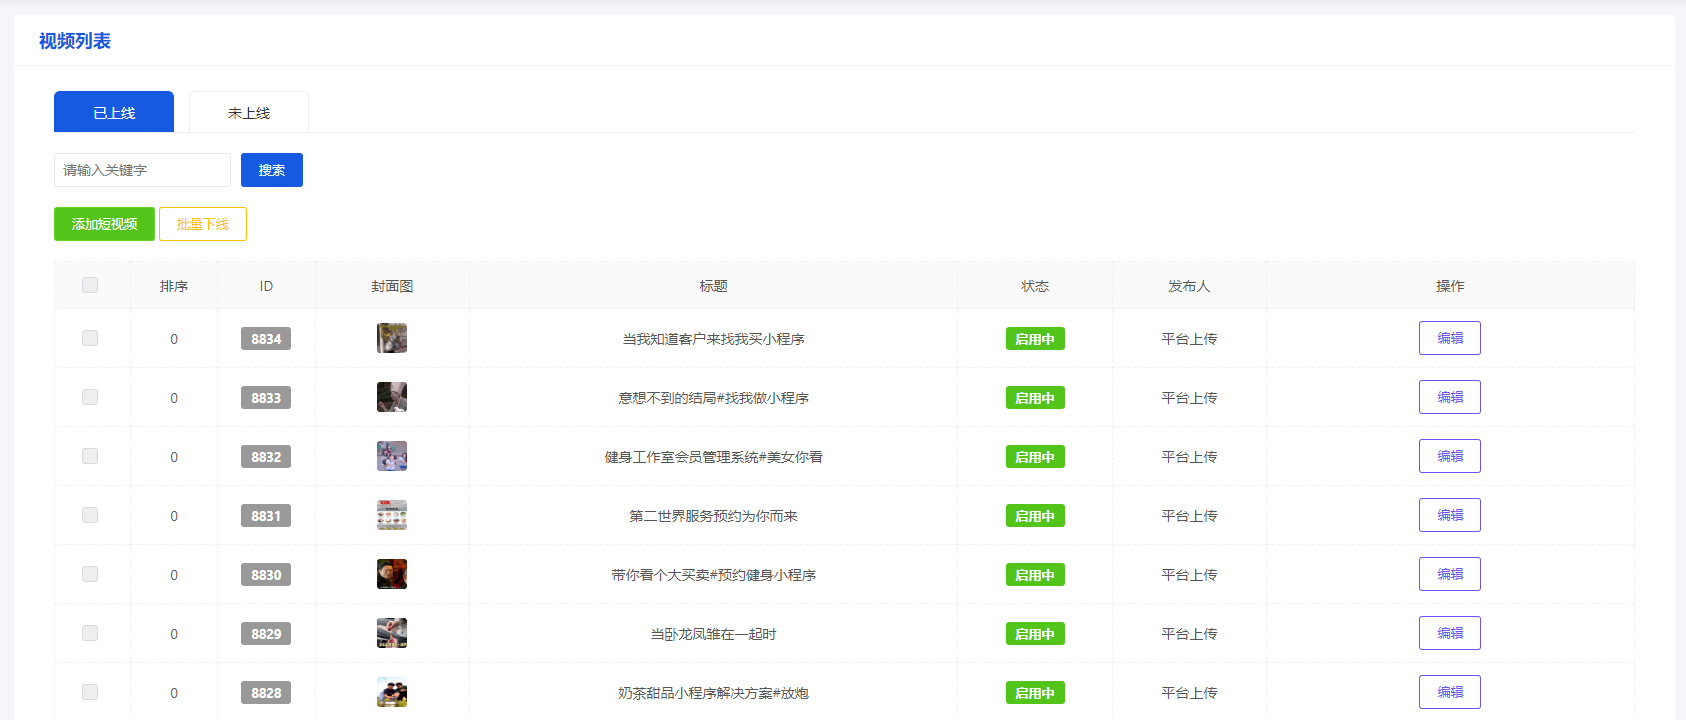Click the 批量下线 button
The image size is (1686, 720).
point(203,224)
